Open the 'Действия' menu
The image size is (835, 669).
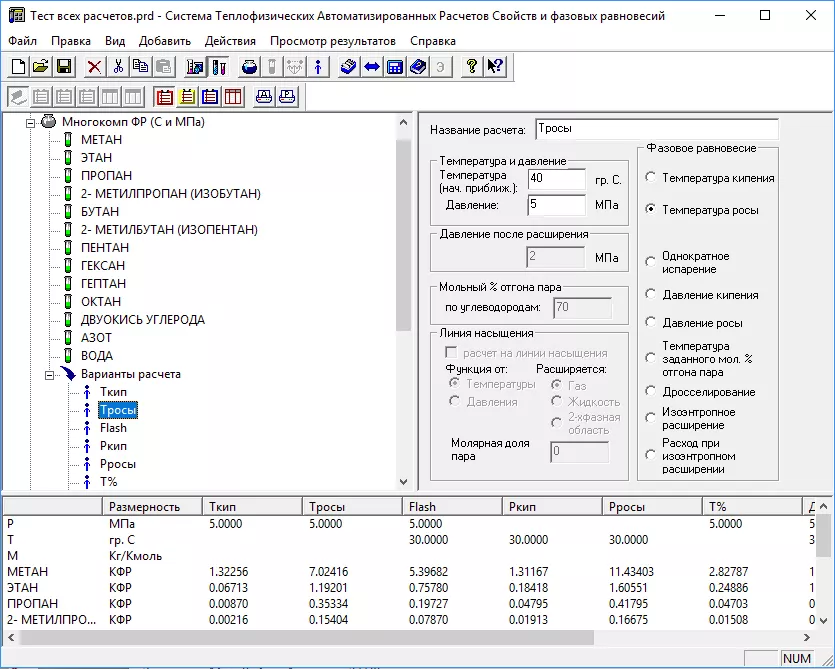[x=229, y=41]
